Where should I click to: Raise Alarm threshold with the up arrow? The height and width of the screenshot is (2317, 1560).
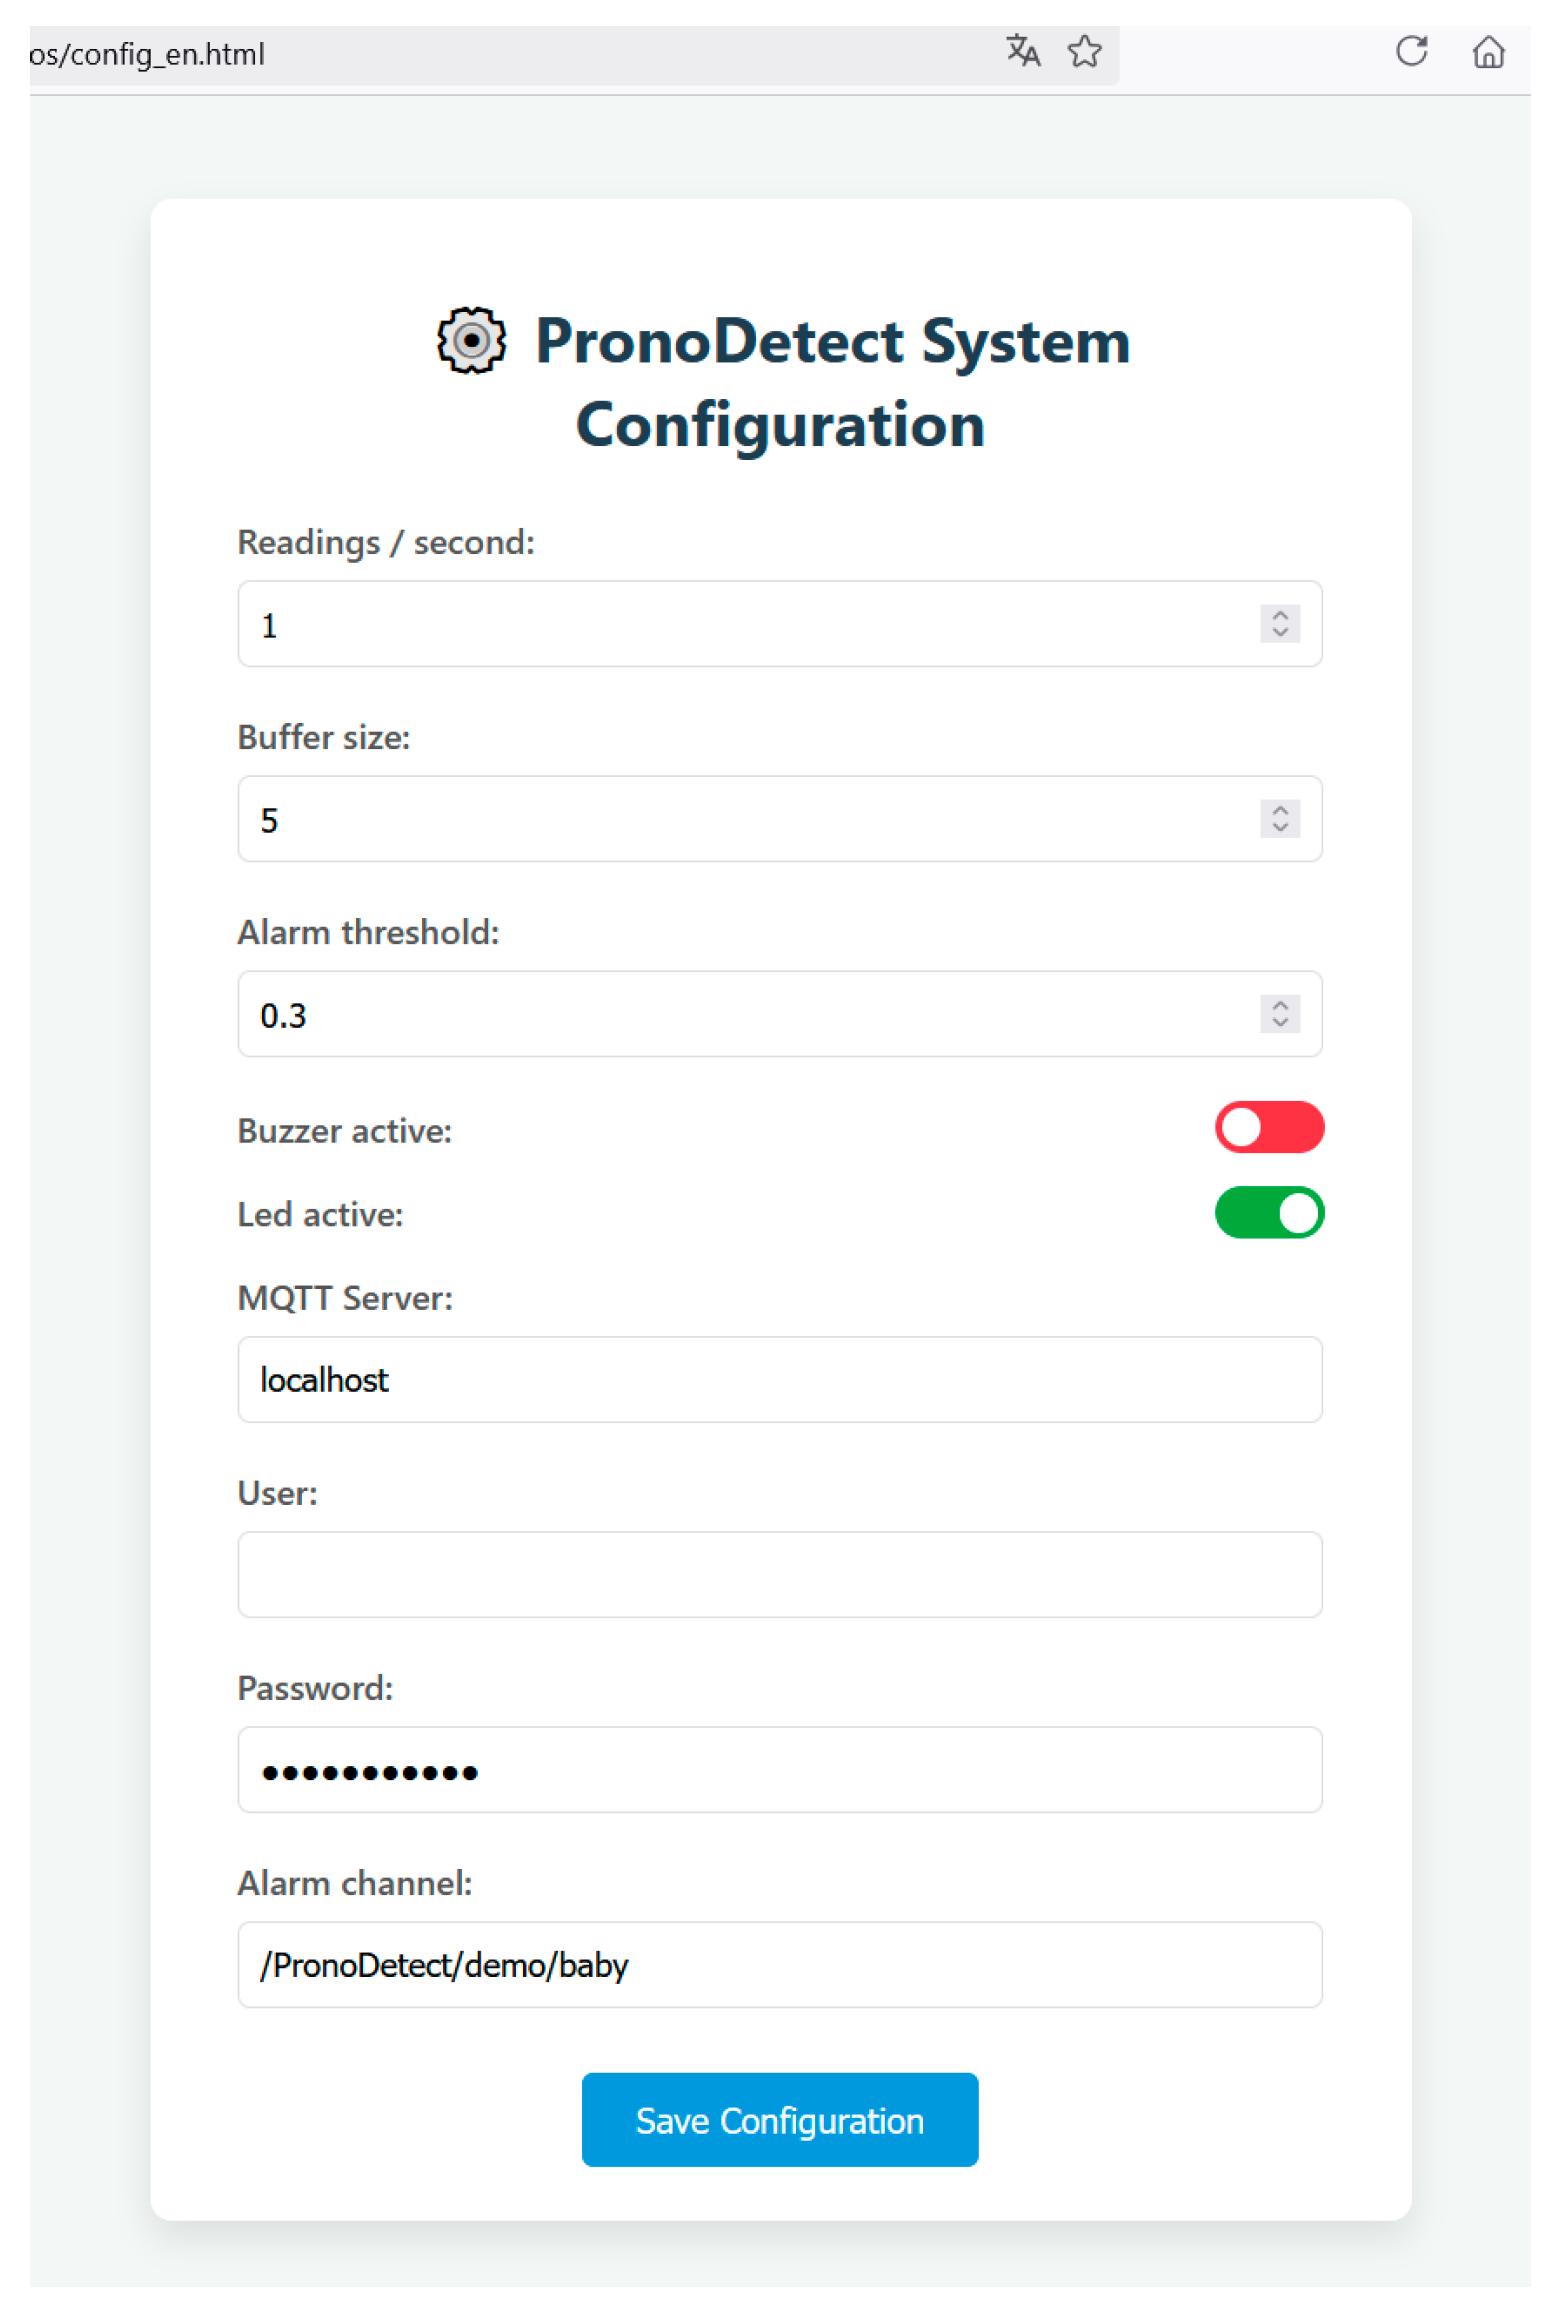1279,1004
